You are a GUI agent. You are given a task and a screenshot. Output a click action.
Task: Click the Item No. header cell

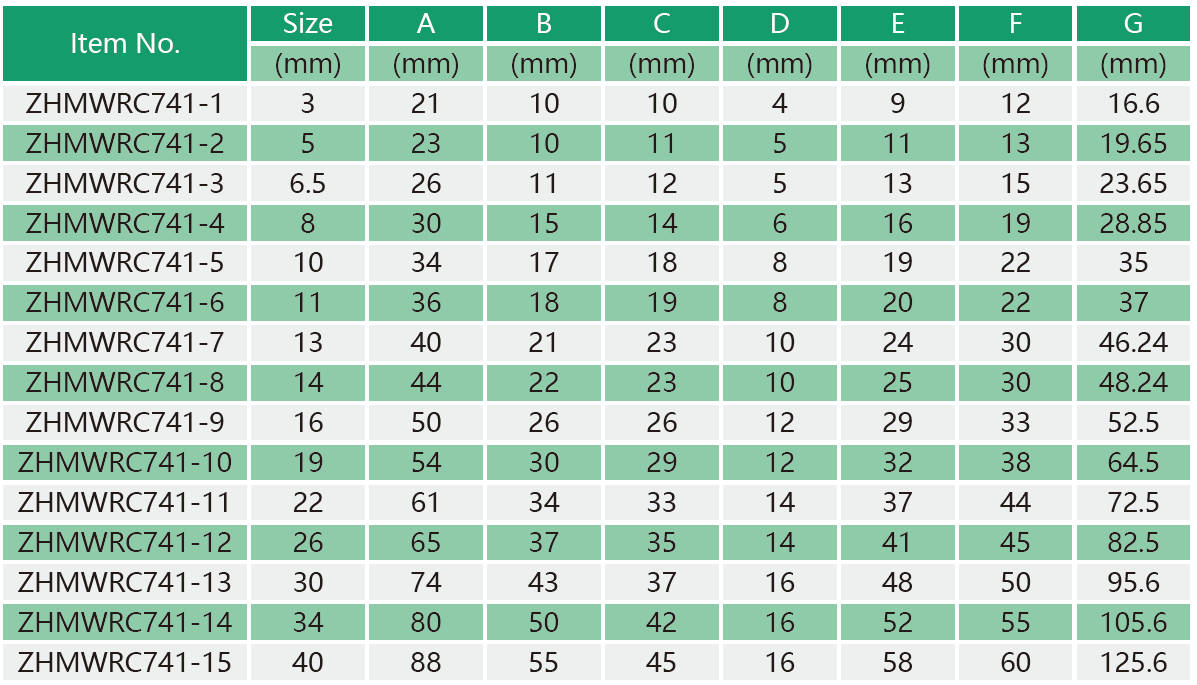[125, 44]
